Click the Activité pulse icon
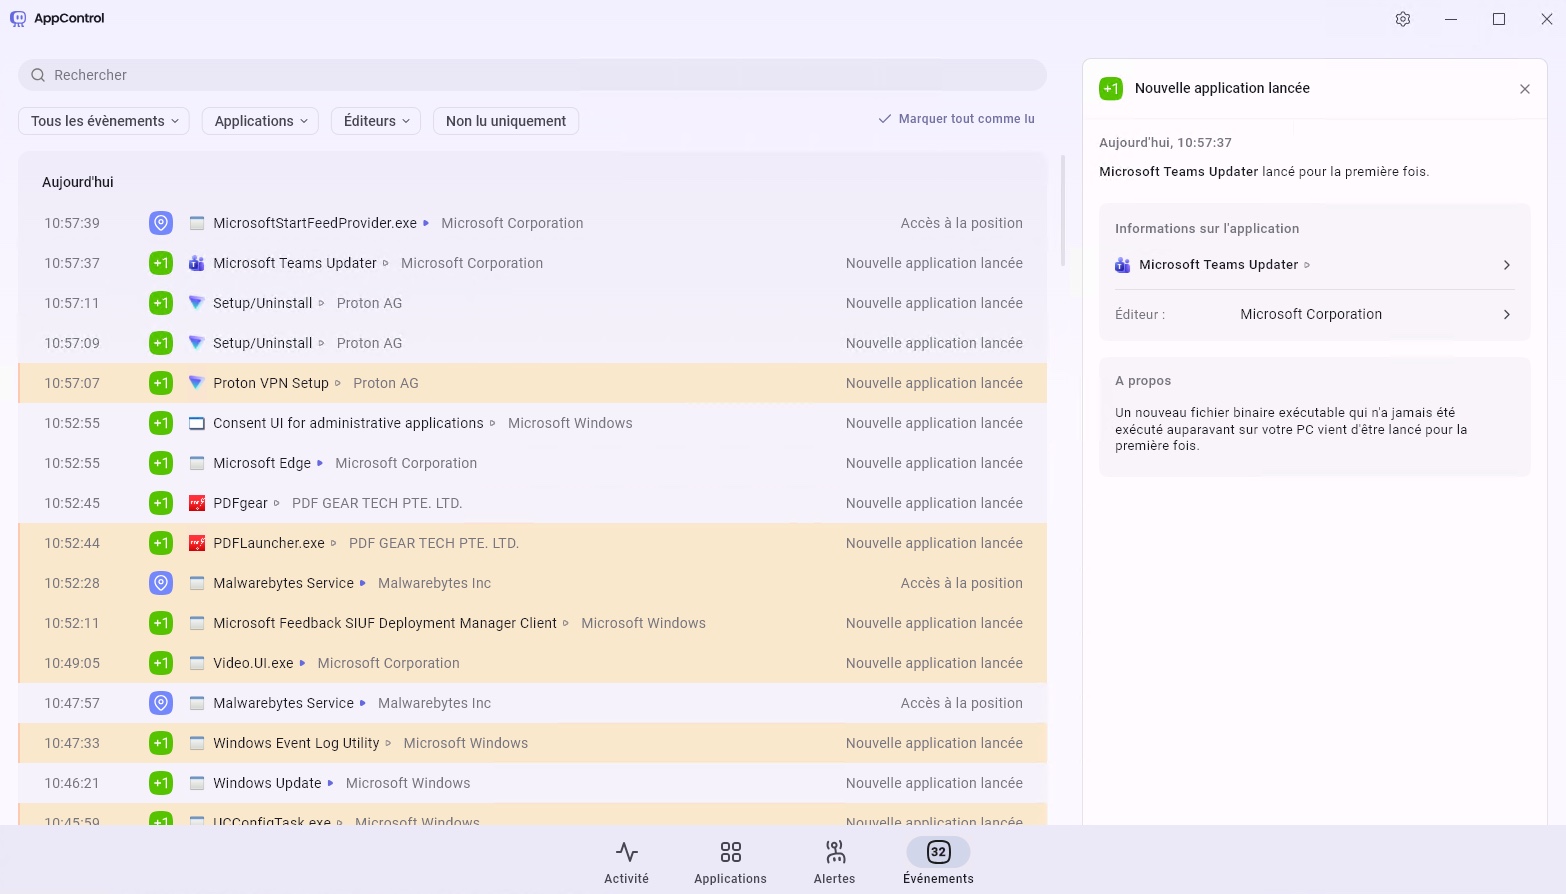Image resolution: width=1566 pixels, height=894 pixels. point(627,852)
